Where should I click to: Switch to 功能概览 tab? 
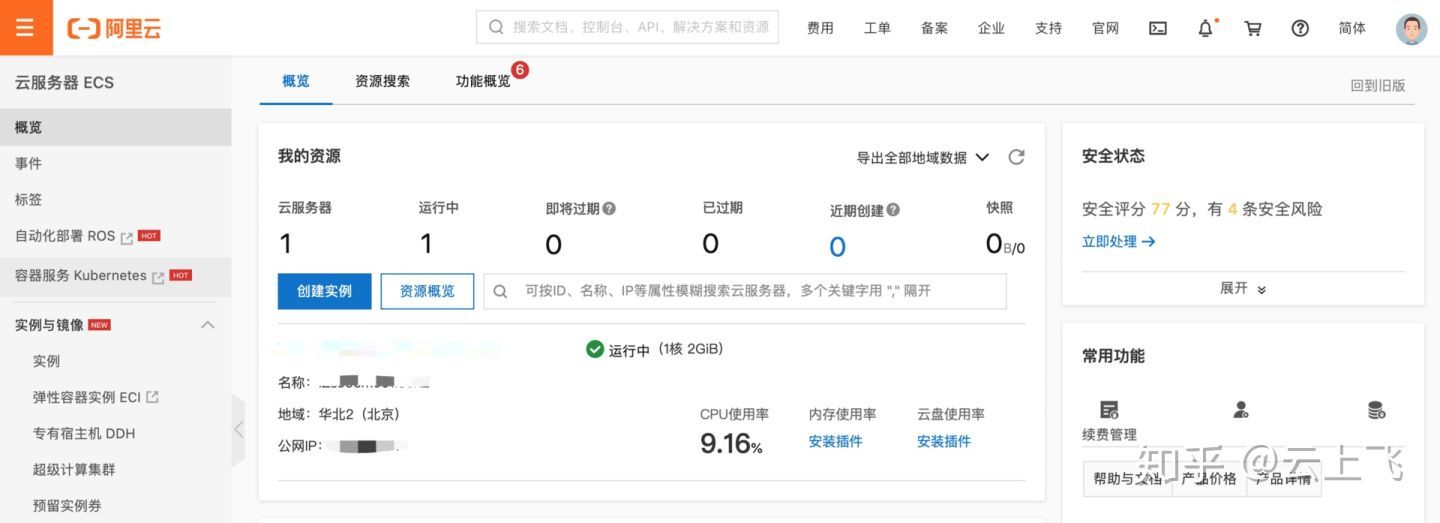click(x=483, y=81)
